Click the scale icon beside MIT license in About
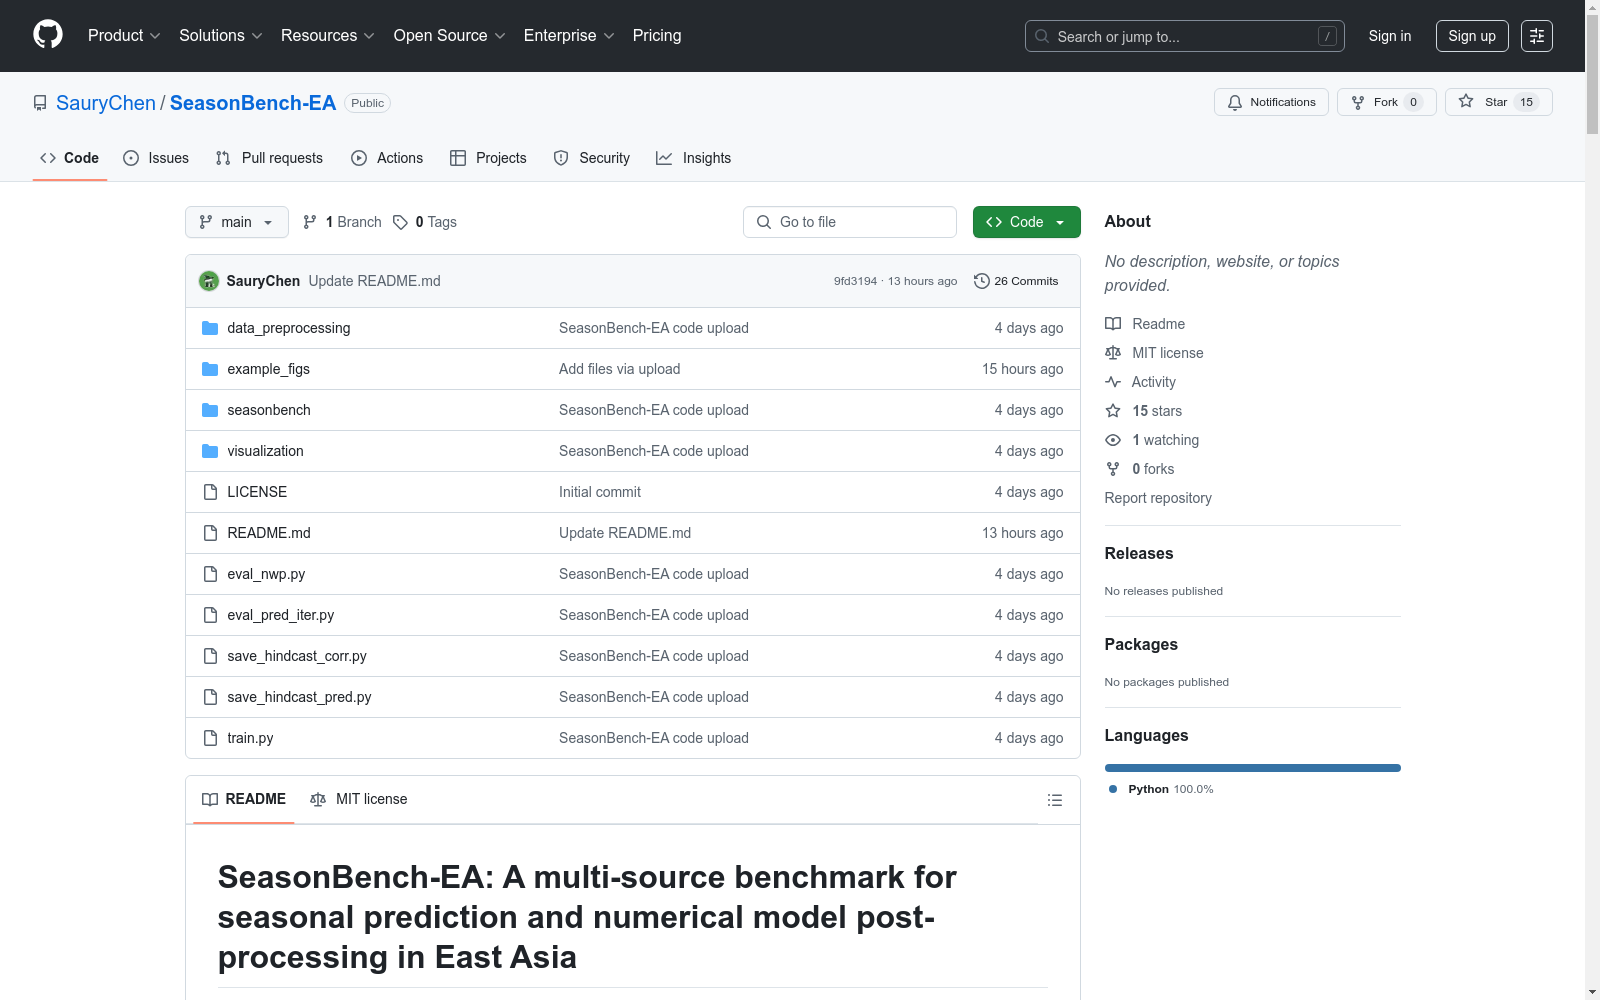The image size is (1600, 1000). pos(1113,353)
